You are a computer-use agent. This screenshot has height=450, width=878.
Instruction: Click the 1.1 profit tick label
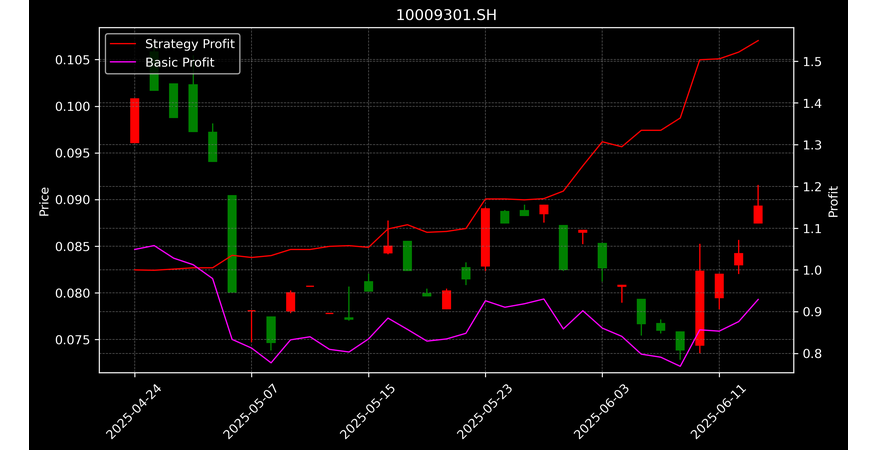811,228
